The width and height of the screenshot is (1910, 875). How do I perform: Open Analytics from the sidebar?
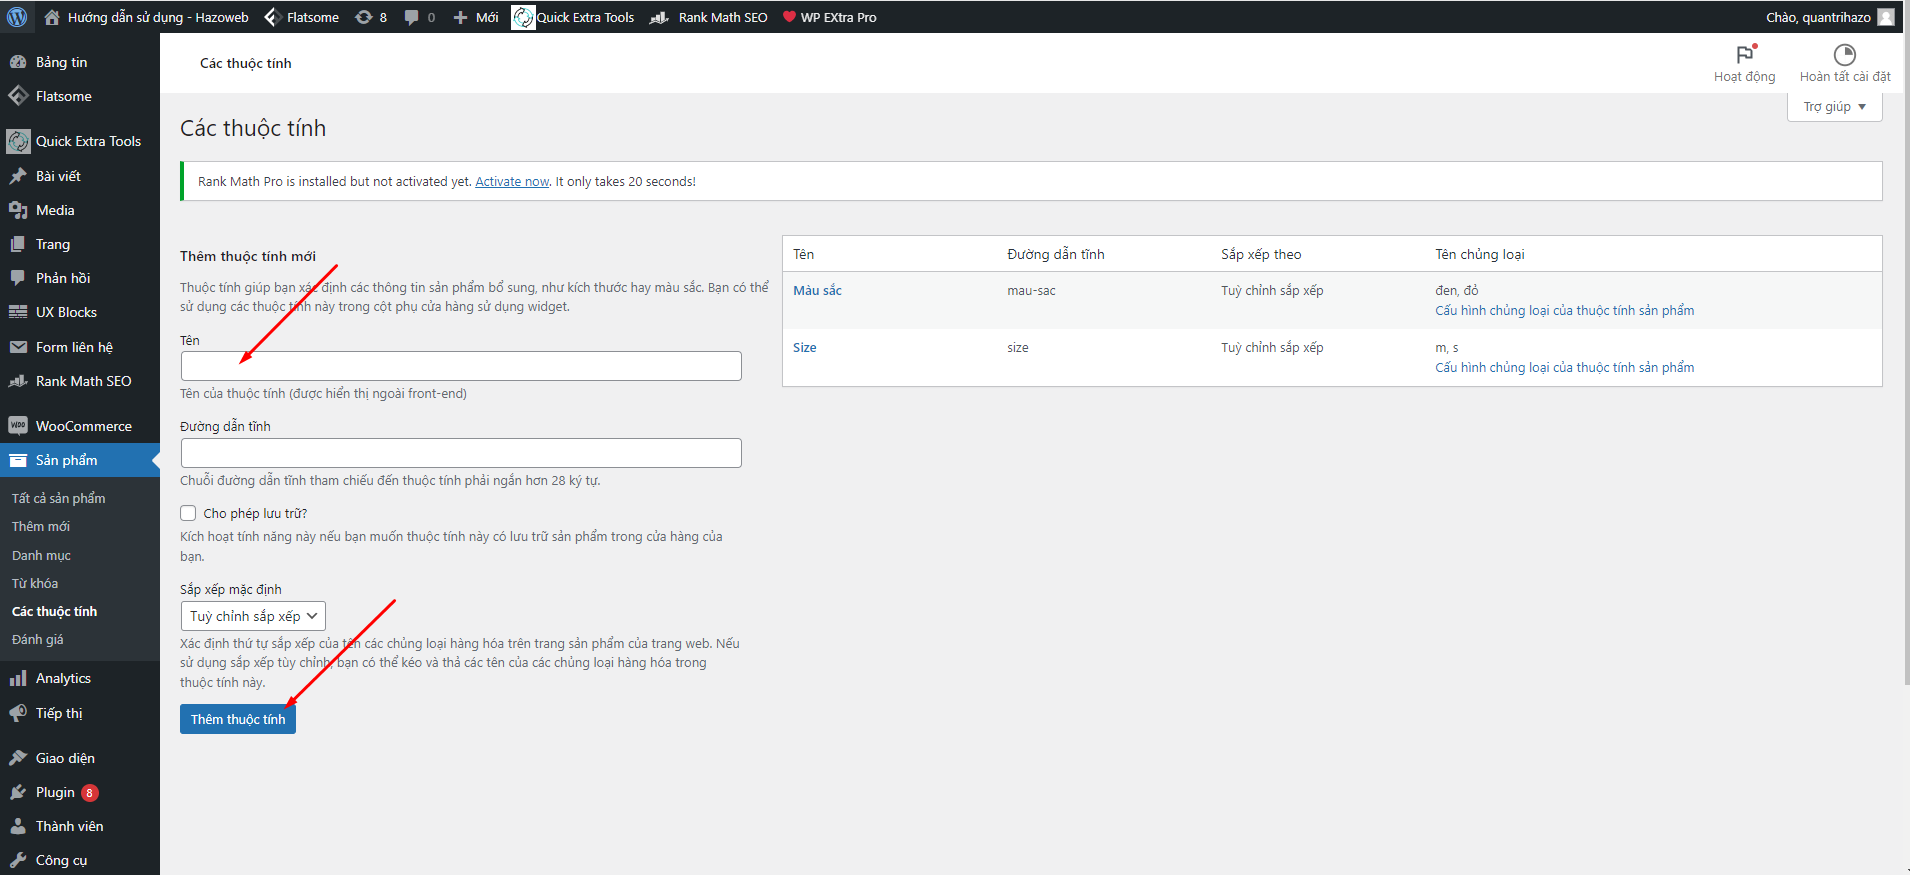(63, 678)
